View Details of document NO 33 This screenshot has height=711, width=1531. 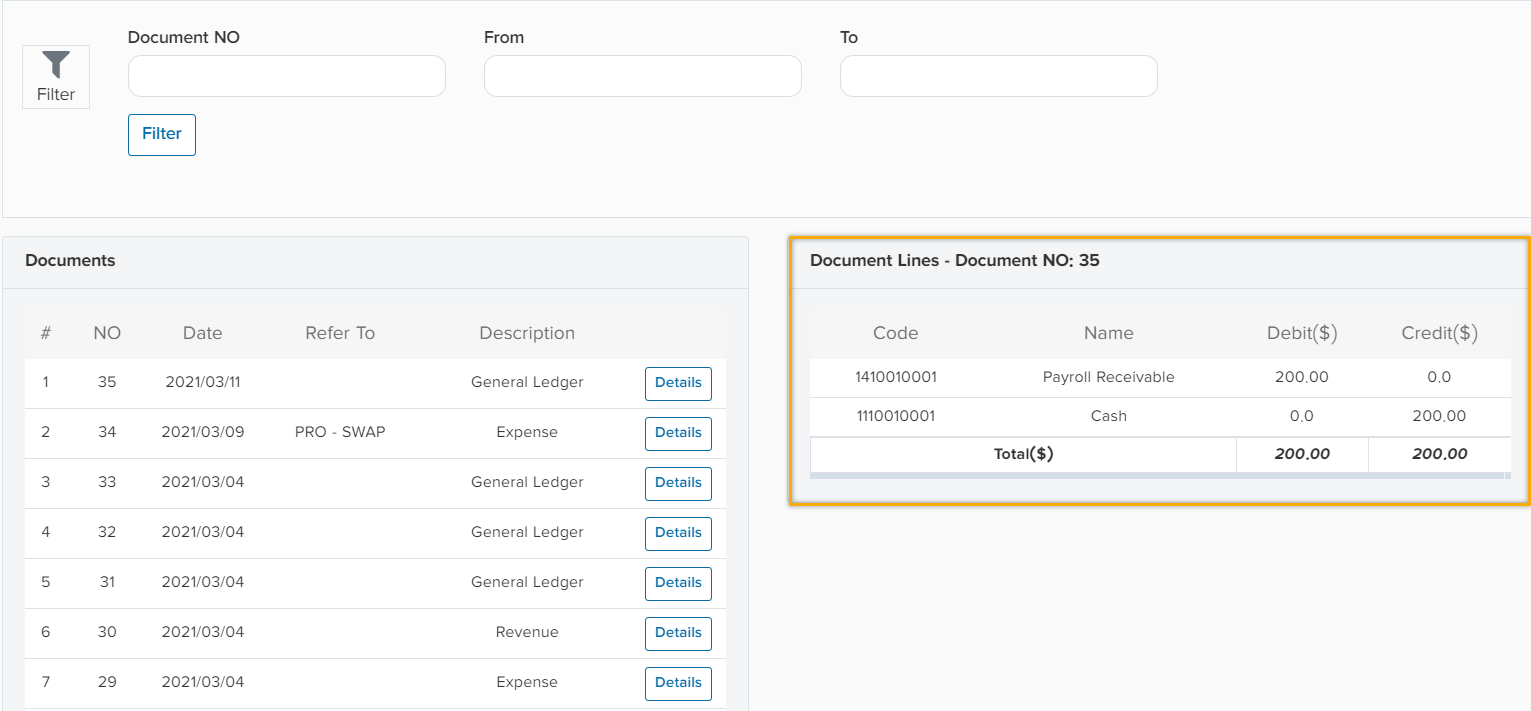pos(678,483)
